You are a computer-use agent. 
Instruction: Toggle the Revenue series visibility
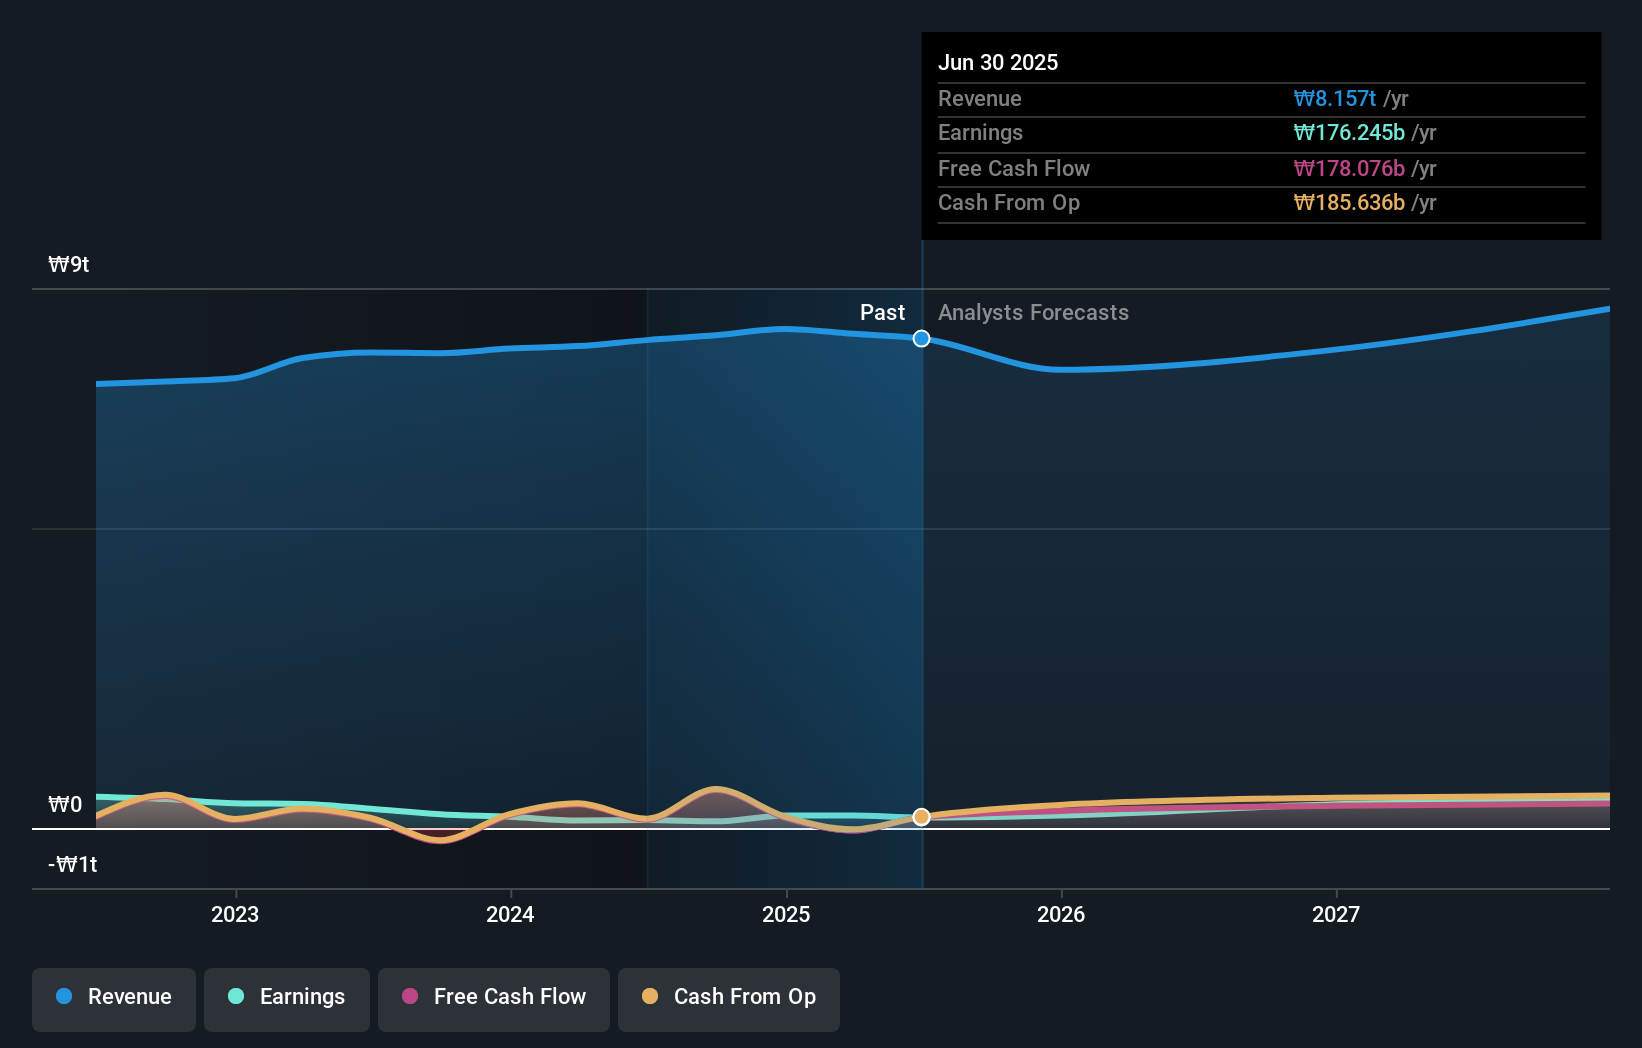click(x=113, y=997)
